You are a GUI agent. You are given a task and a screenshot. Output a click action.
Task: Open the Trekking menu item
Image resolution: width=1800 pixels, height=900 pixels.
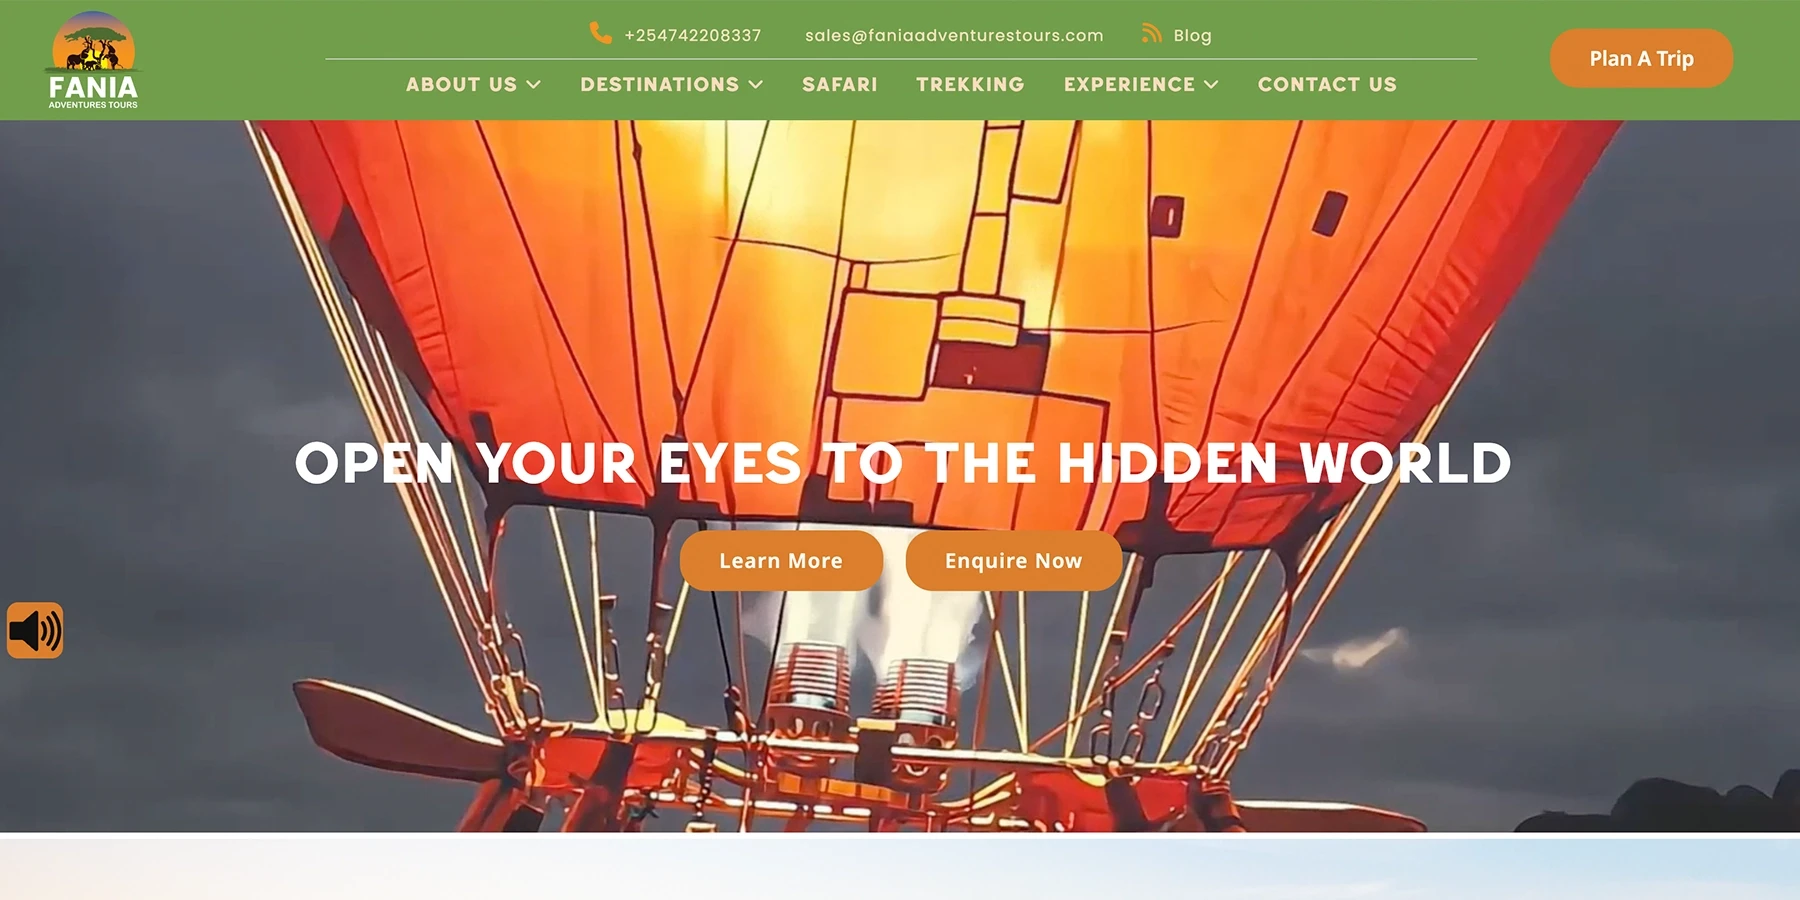coord(970,85)
